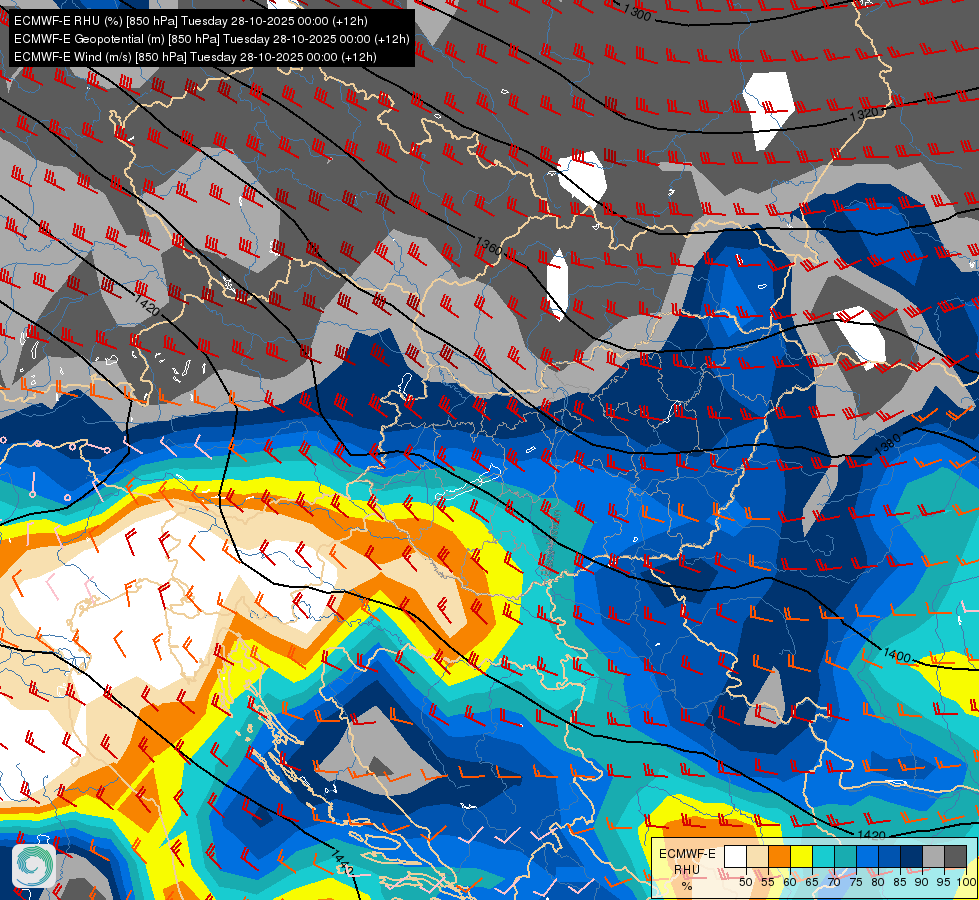Click the 100 legend tick label

pyautogui.click(x=967, y=882)
